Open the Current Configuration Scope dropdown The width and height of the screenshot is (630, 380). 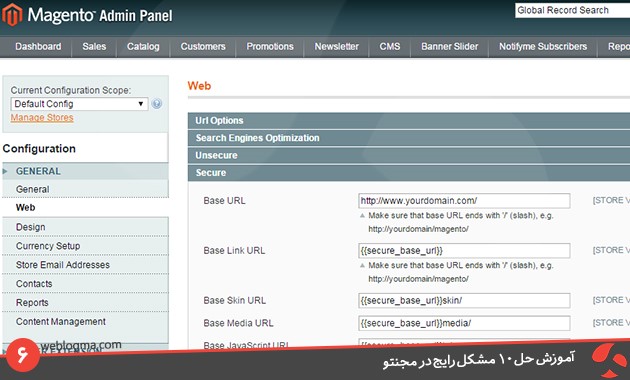(79, 104)
